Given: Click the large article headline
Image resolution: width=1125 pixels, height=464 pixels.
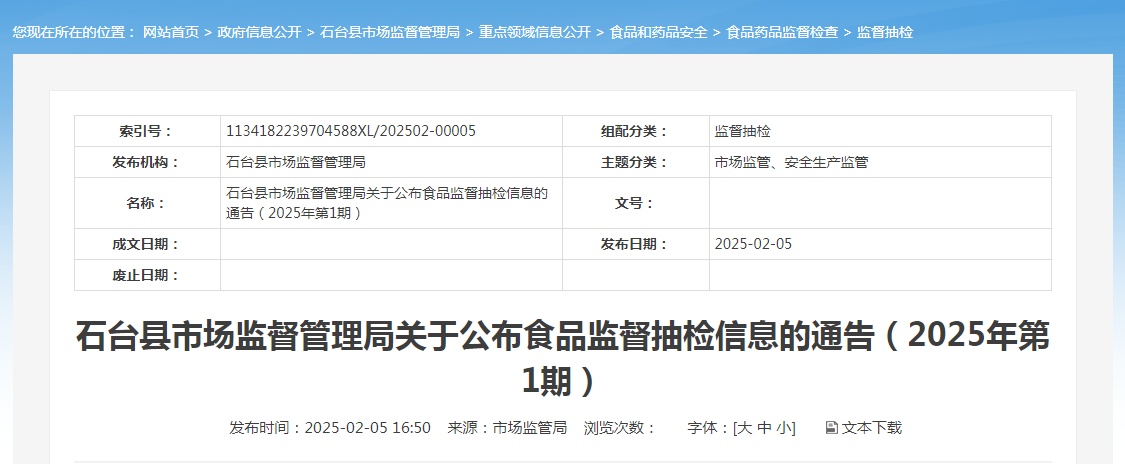Looking at the screenshot, I should tap(562, 359).
